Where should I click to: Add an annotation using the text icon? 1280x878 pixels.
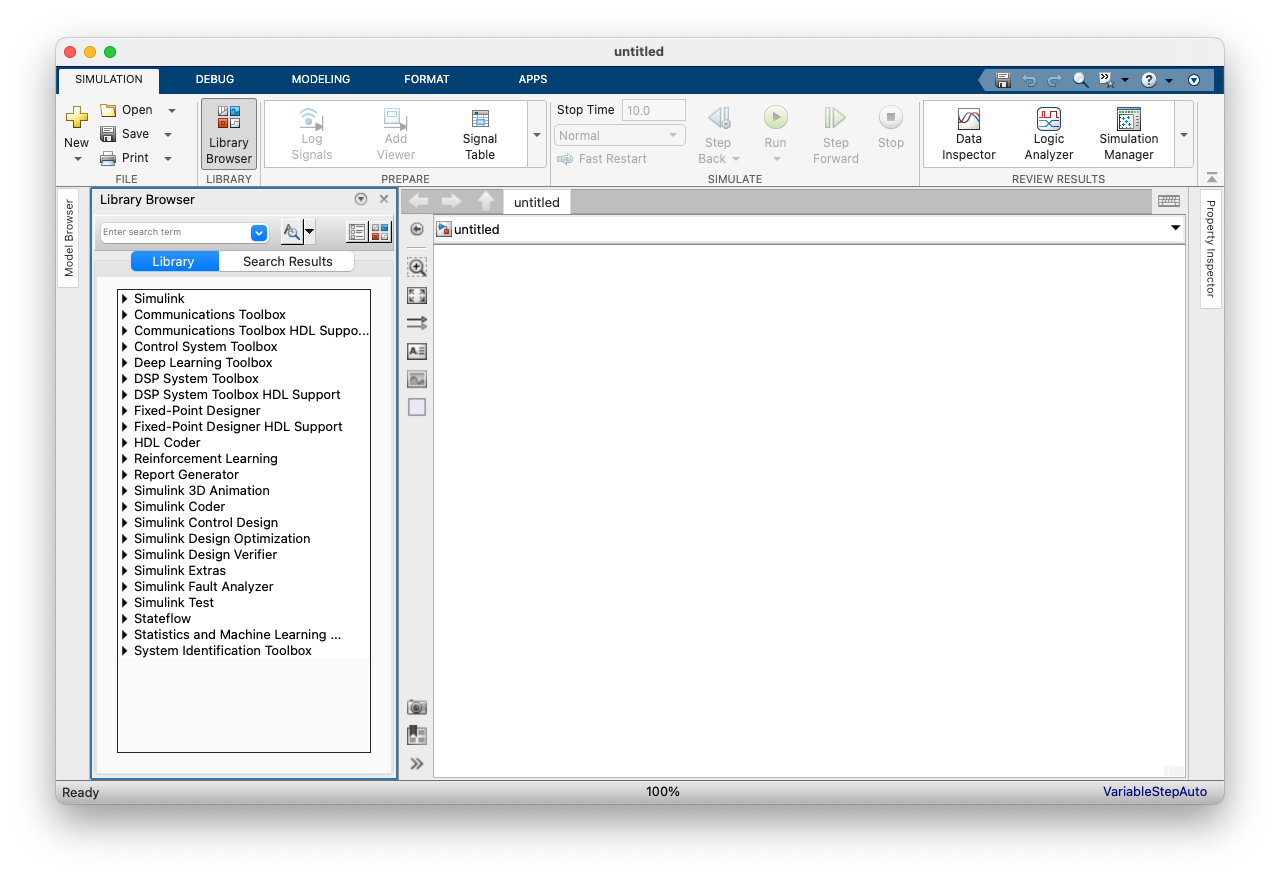coord(417,351)
